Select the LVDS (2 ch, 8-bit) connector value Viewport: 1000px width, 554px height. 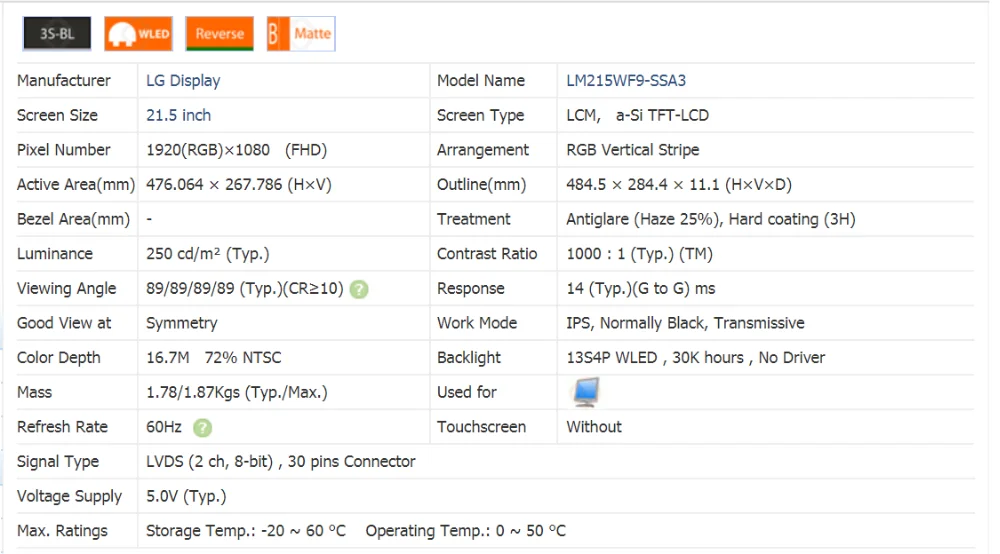[x=281, y=462]
